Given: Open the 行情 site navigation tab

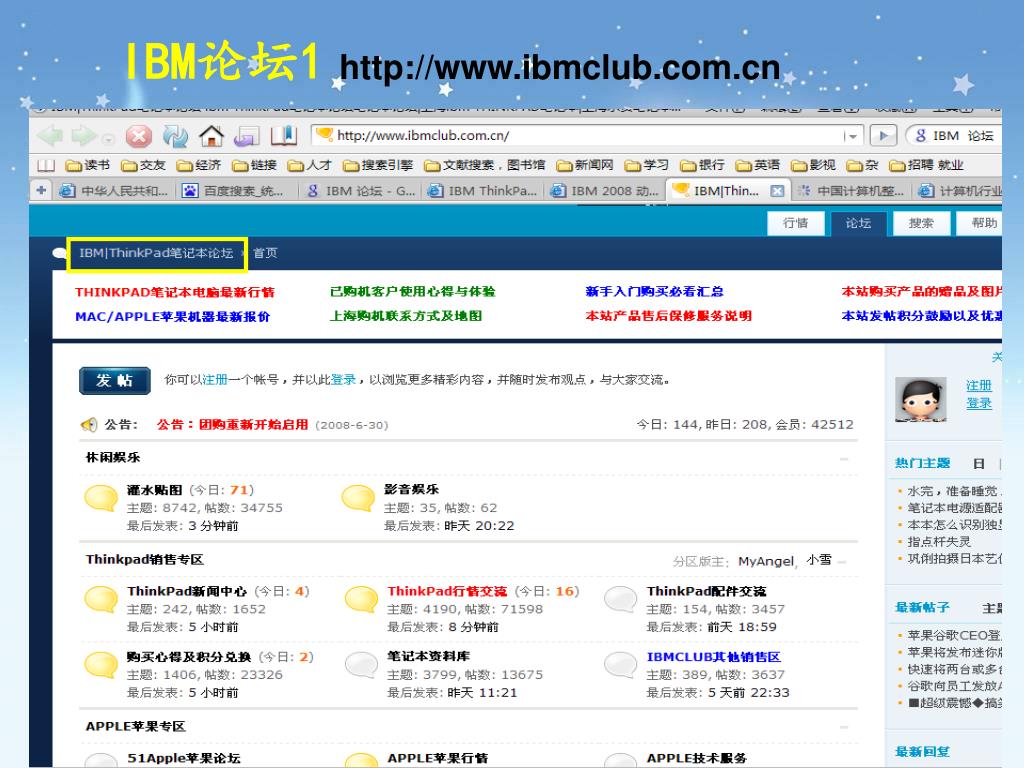Looking at the screenshot, I should coord(795,223).
